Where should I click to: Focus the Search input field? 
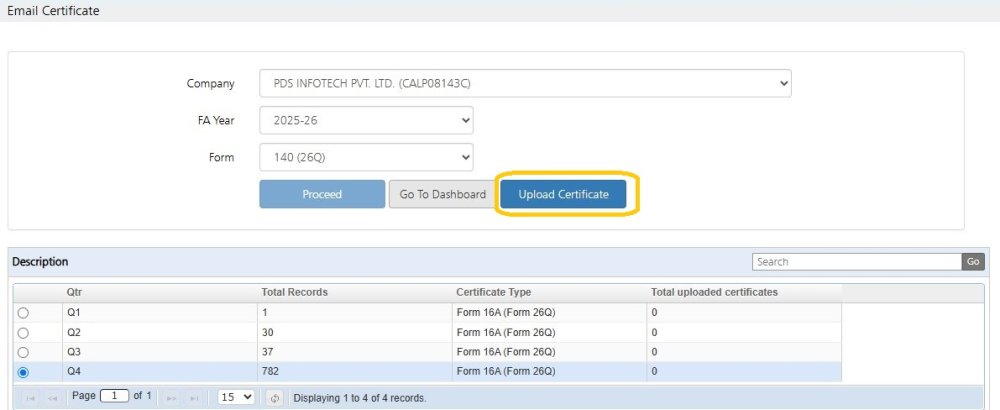[857, 262]
